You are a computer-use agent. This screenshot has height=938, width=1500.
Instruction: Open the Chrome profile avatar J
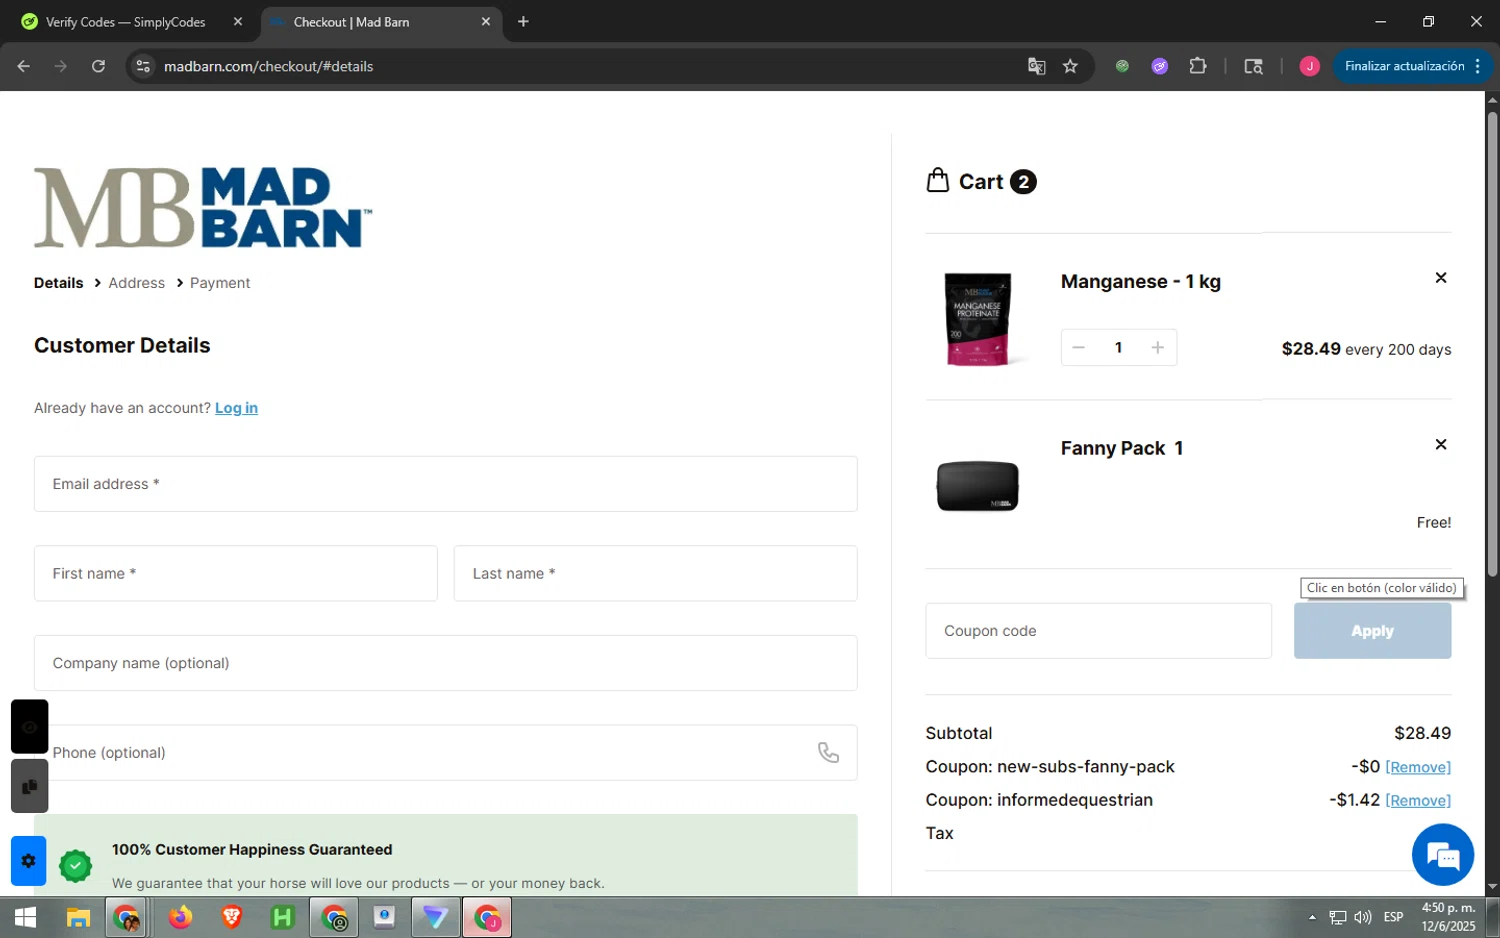[x=1309, y=66]
